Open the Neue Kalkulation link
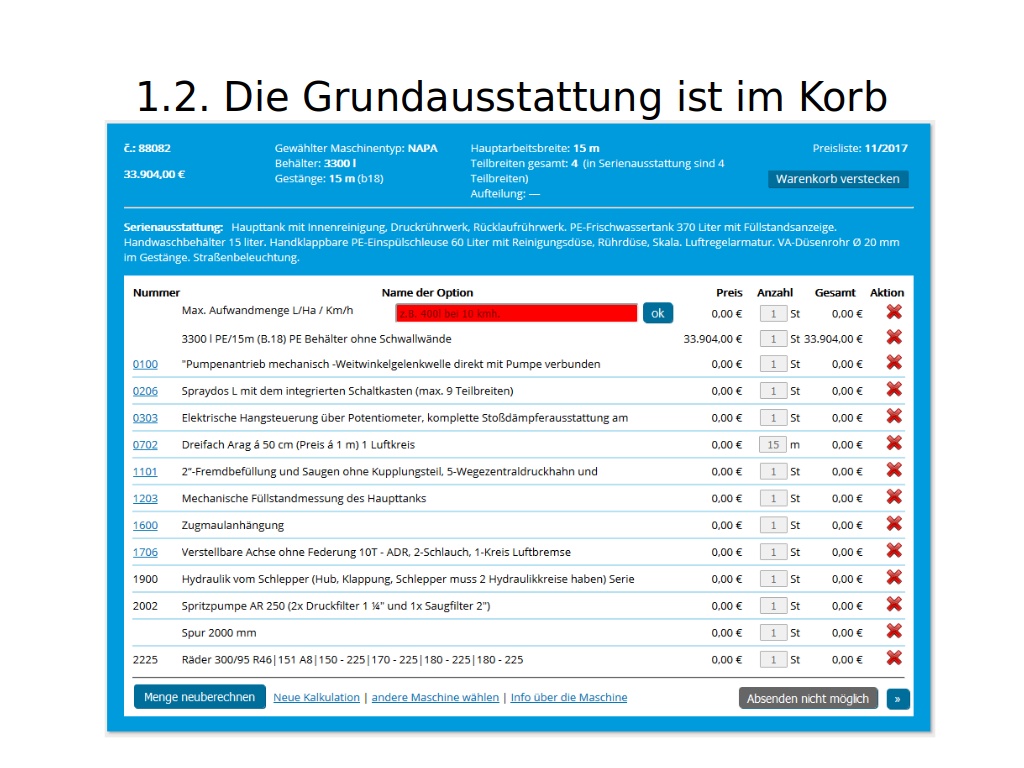Image resolution: width=1024 pixels, height=768 pixels. click(x=316, y=698)
